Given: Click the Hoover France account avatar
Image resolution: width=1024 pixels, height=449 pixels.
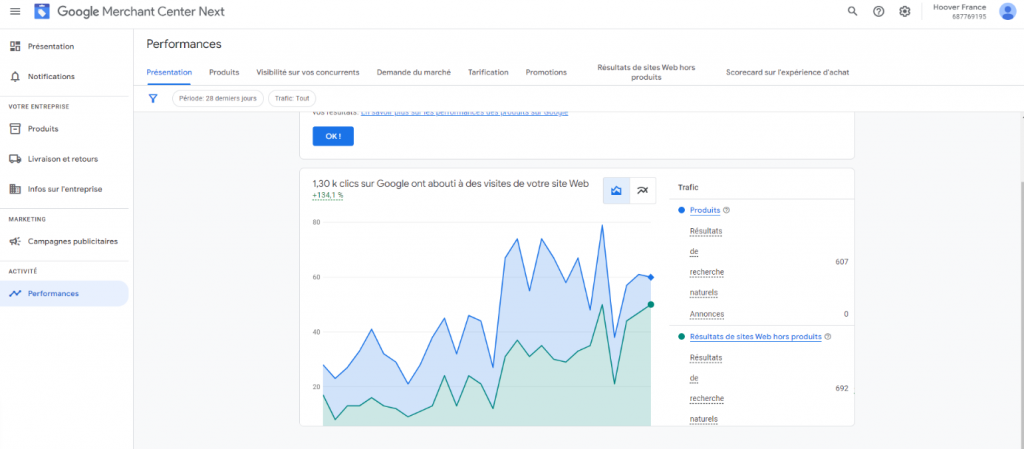Looking at the screenshot, I should click(1006, 11).
